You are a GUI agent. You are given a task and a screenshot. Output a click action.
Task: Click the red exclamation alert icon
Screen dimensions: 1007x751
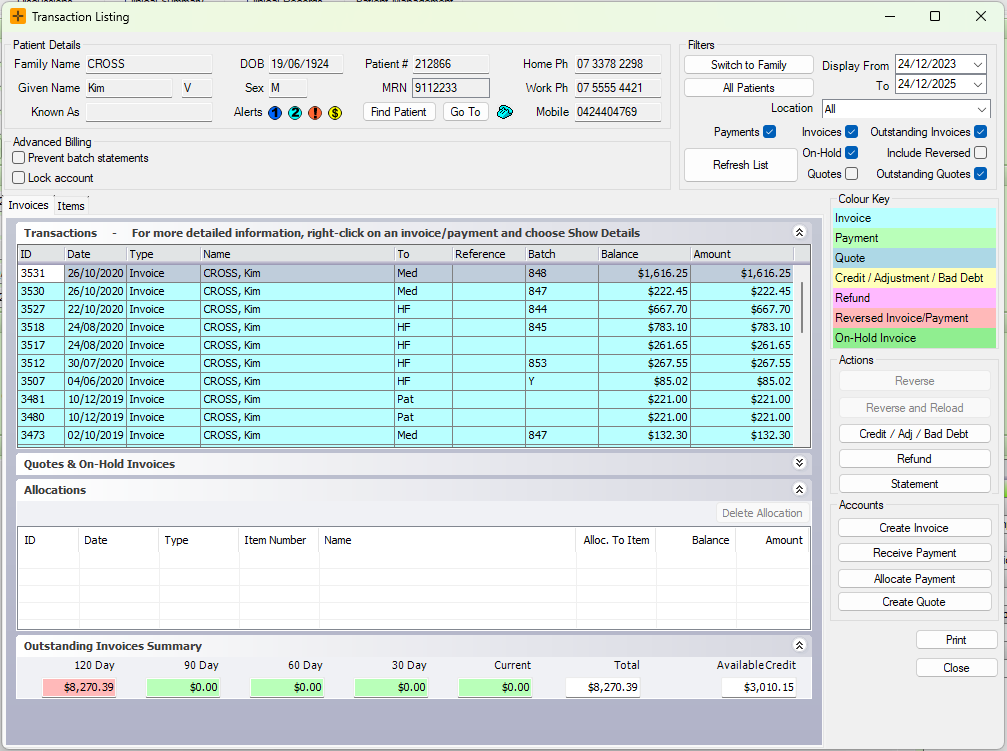(315, 113)
